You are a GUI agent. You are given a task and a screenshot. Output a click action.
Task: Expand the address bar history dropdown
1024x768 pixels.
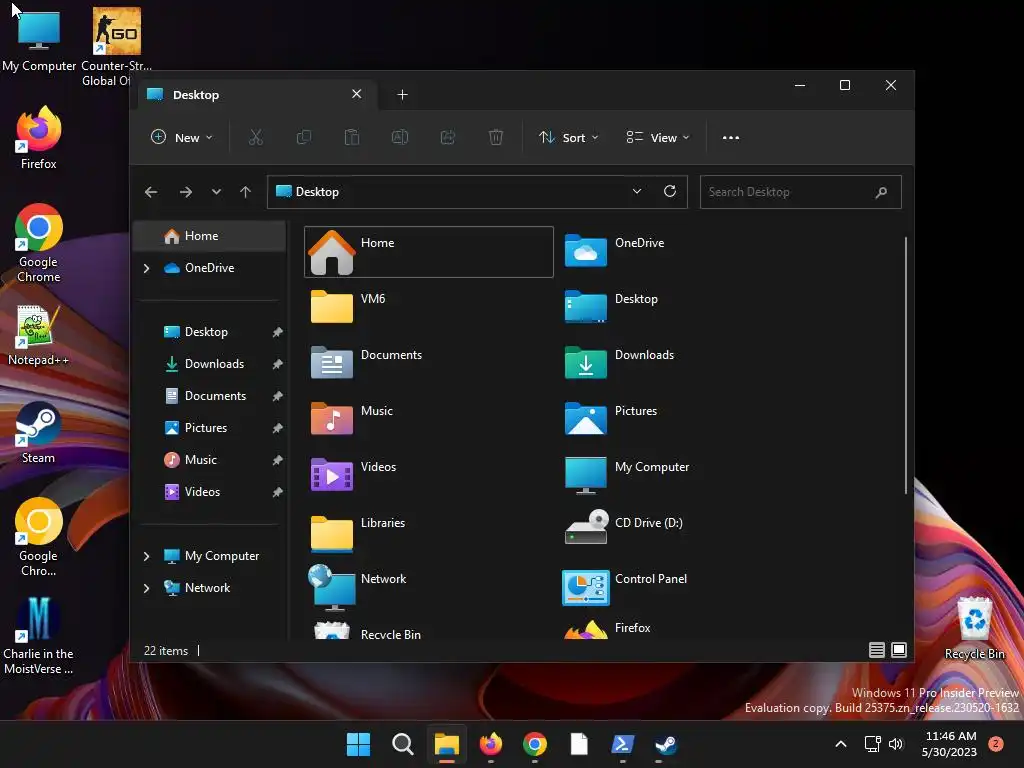[637, 191]
